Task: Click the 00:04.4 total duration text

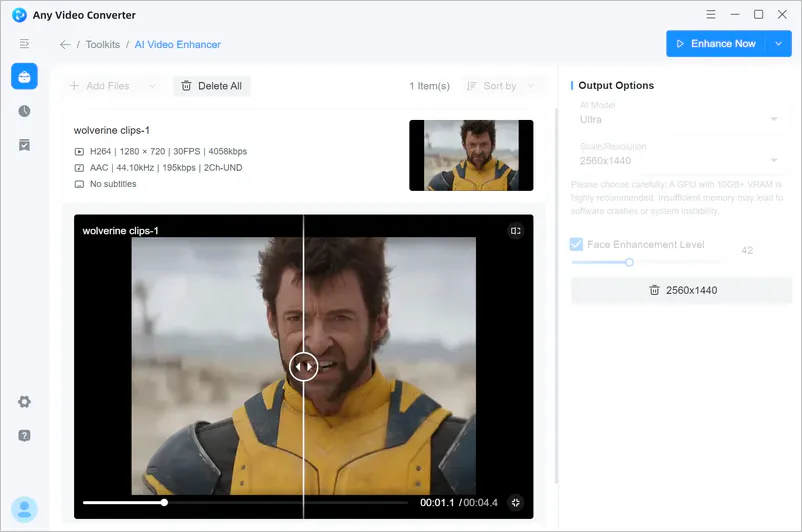Action: tap(481, 502)
